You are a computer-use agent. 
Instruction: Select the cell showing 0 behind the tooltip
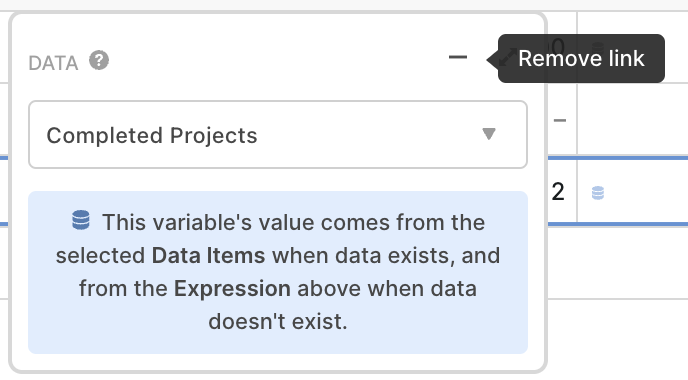click(x=562, y=47)
